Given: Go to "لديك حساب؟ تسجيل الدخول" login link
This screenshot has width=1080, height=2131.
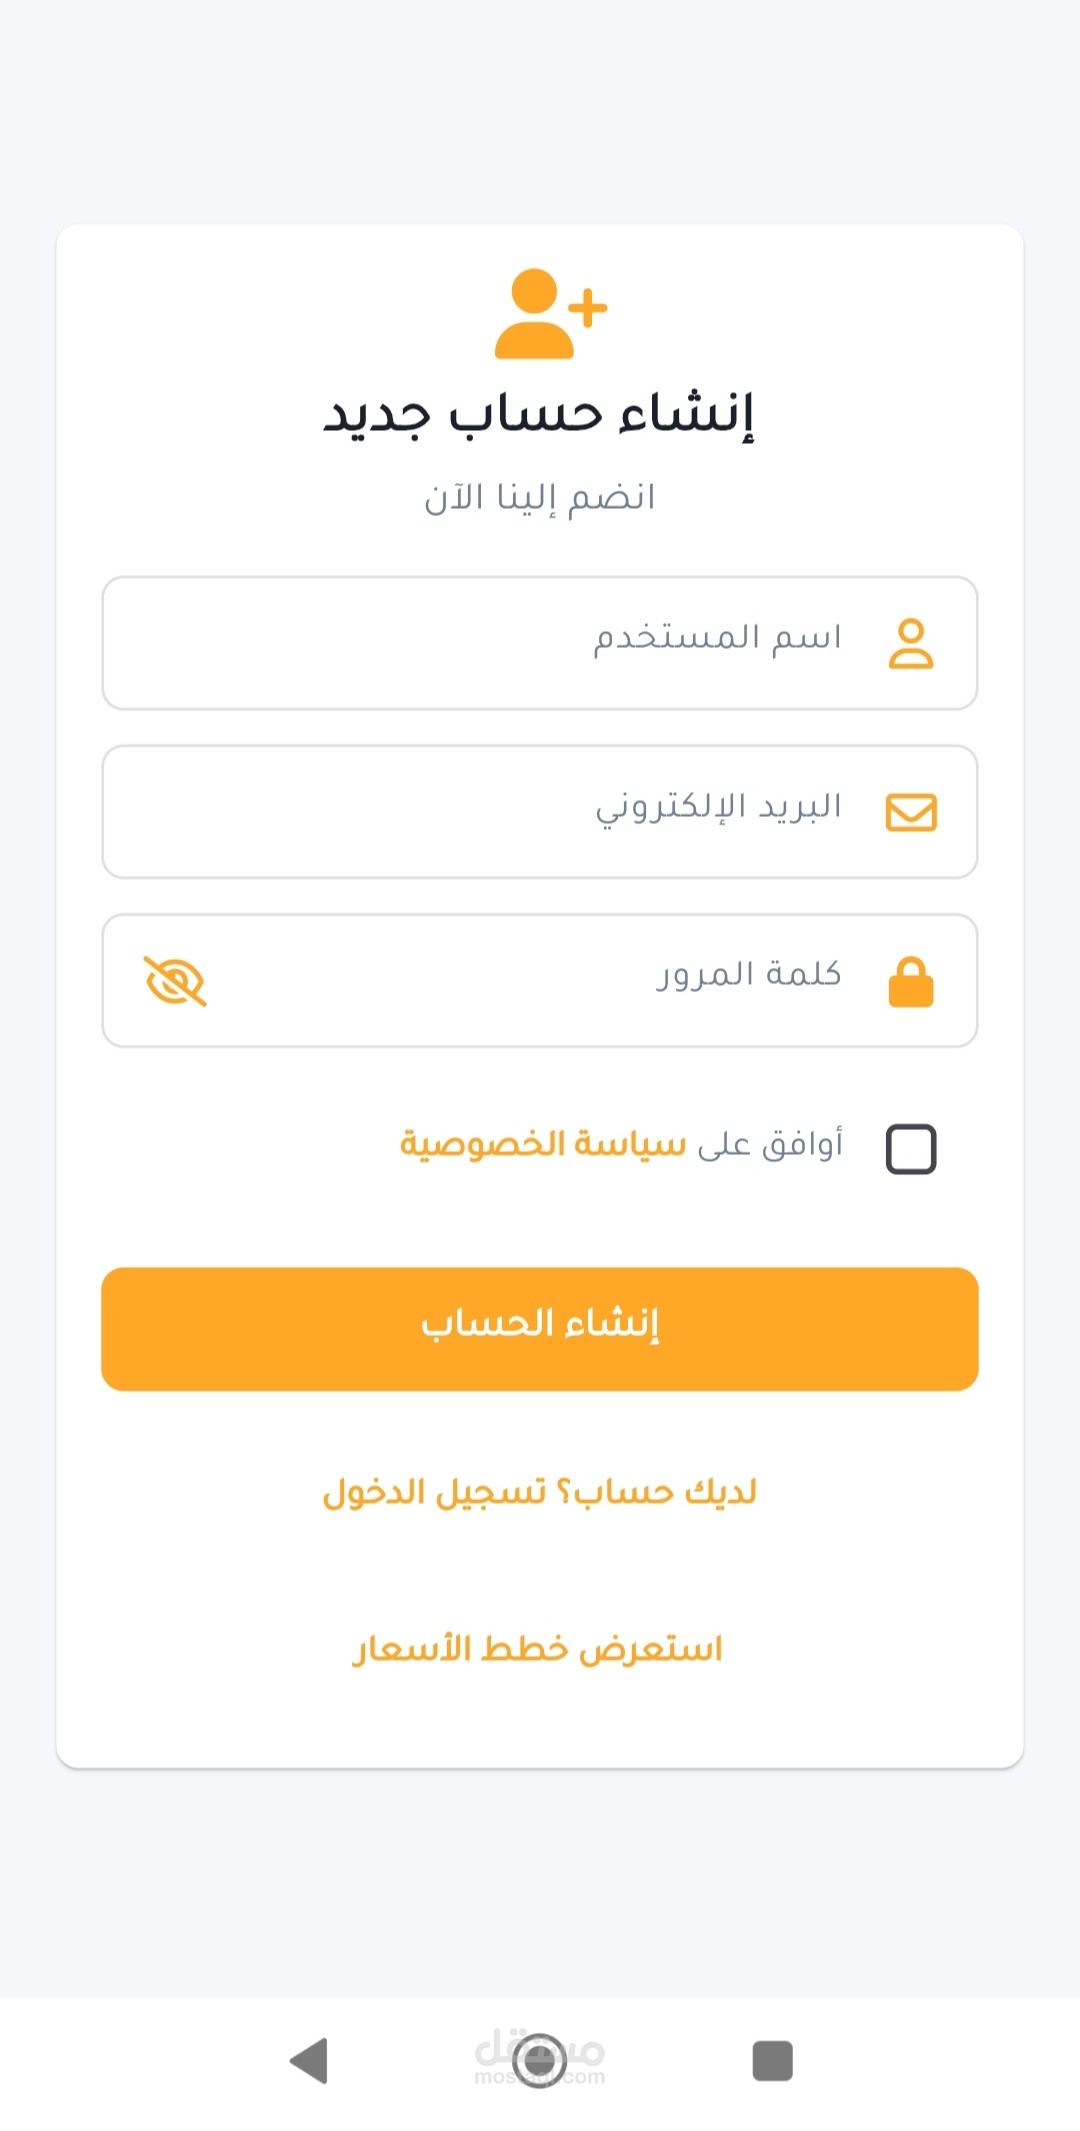Looking at the screenshot, I should 539,1493.
